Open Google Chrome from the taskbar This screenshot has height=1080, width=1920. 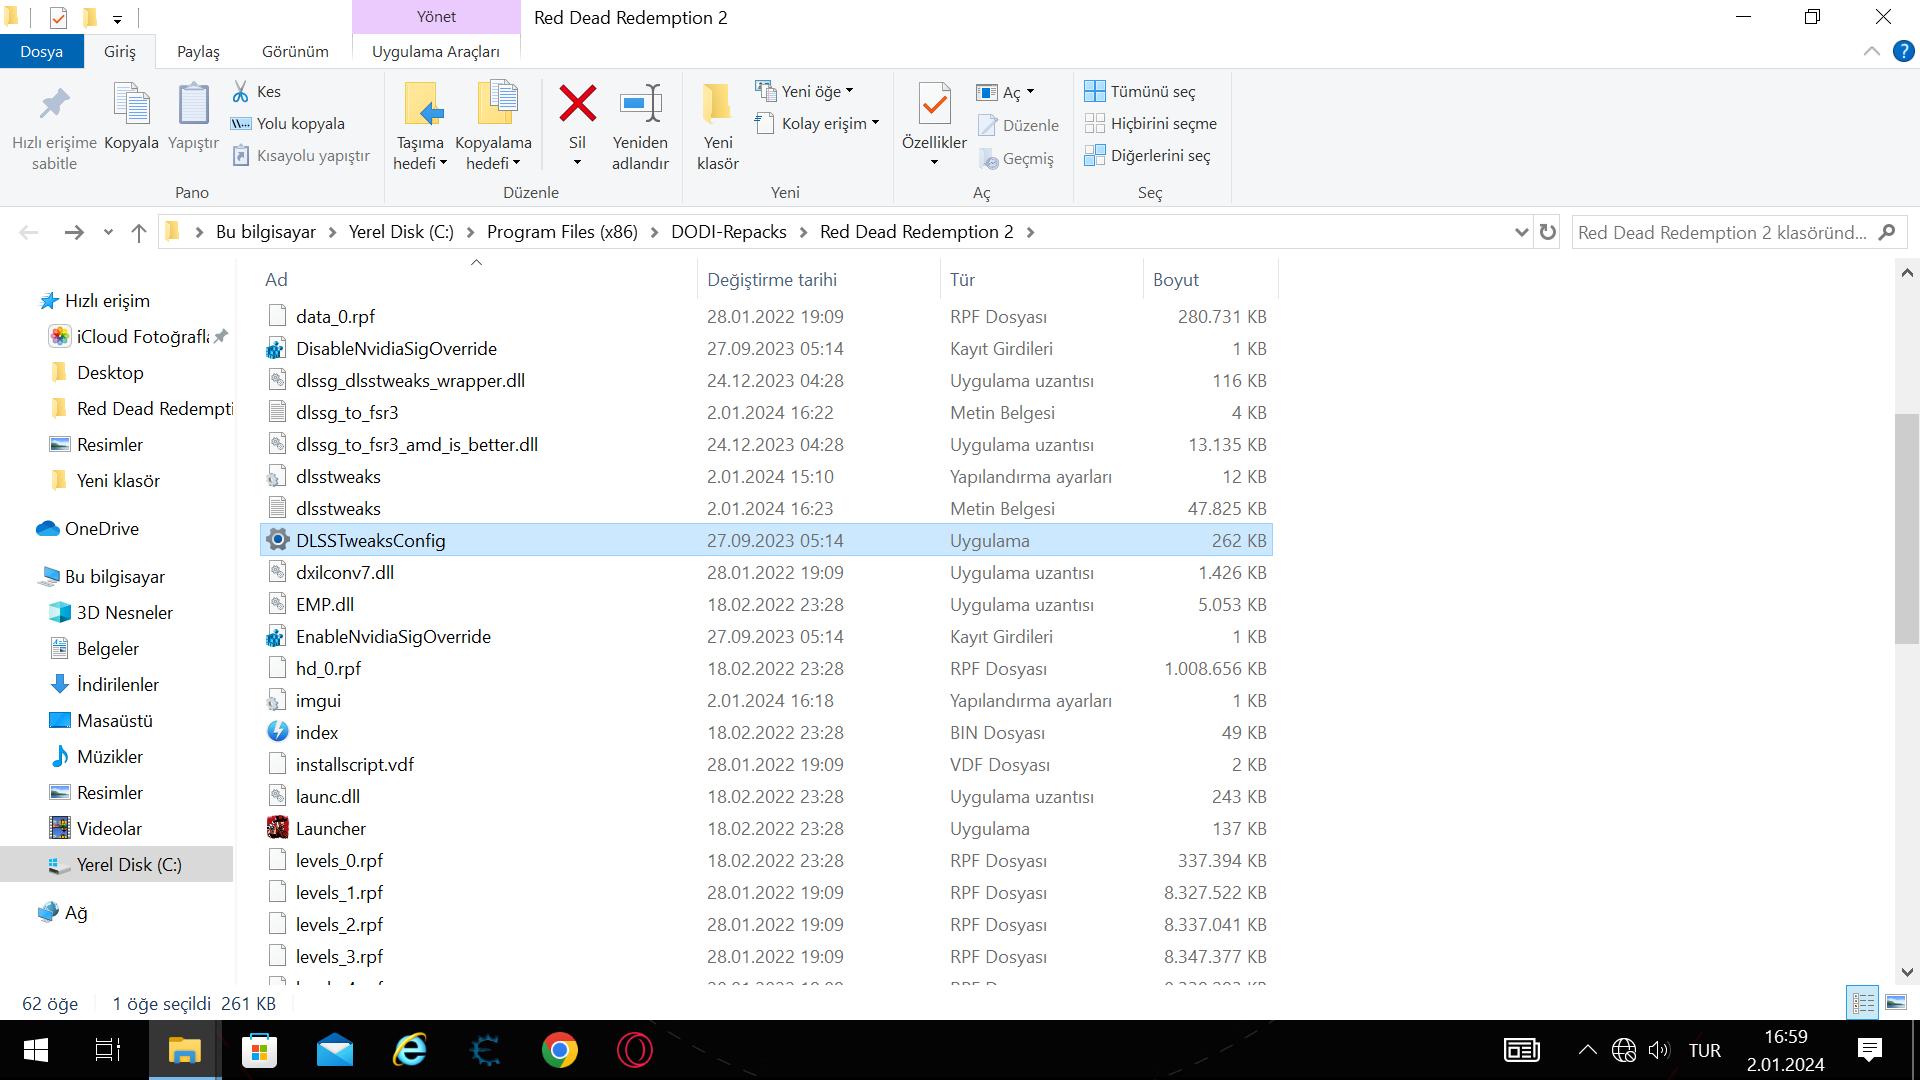pos(560,1050)
